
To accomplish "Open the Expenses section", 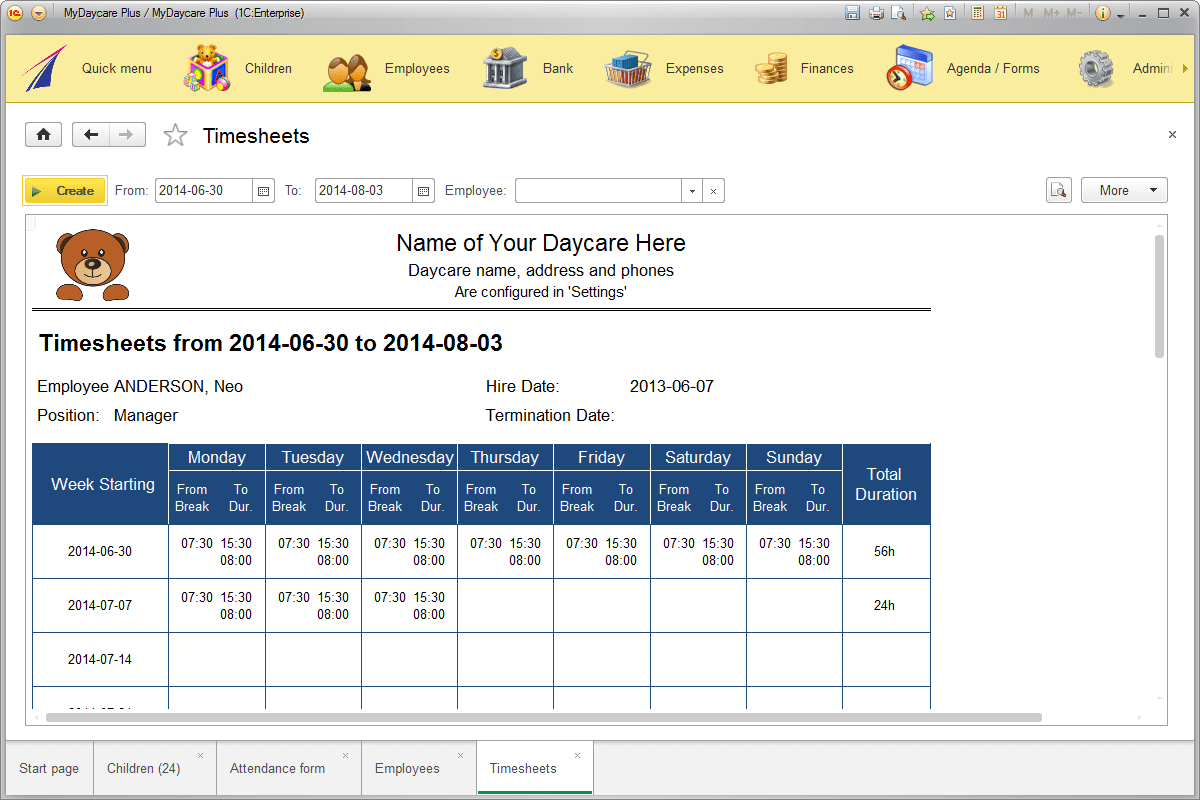I will click(x=694, y=69).
